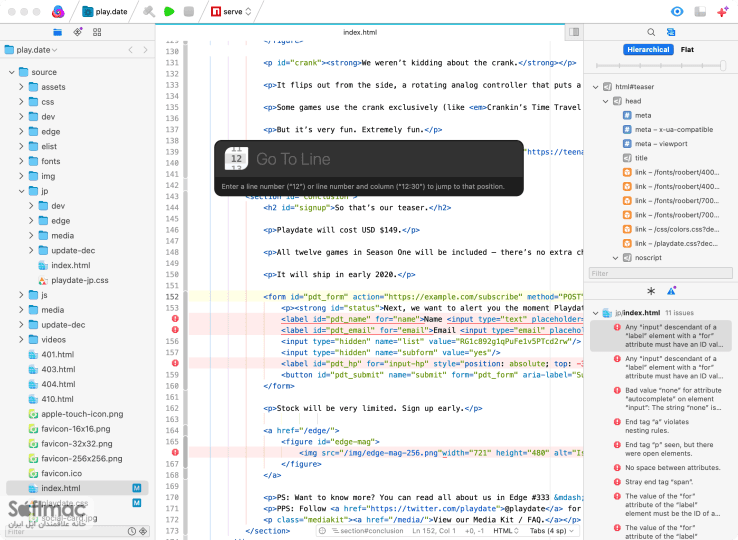The height and width of the screenshot is (540, 738).
Task: Switch symbols view to Flat
Action: [687, 49]
